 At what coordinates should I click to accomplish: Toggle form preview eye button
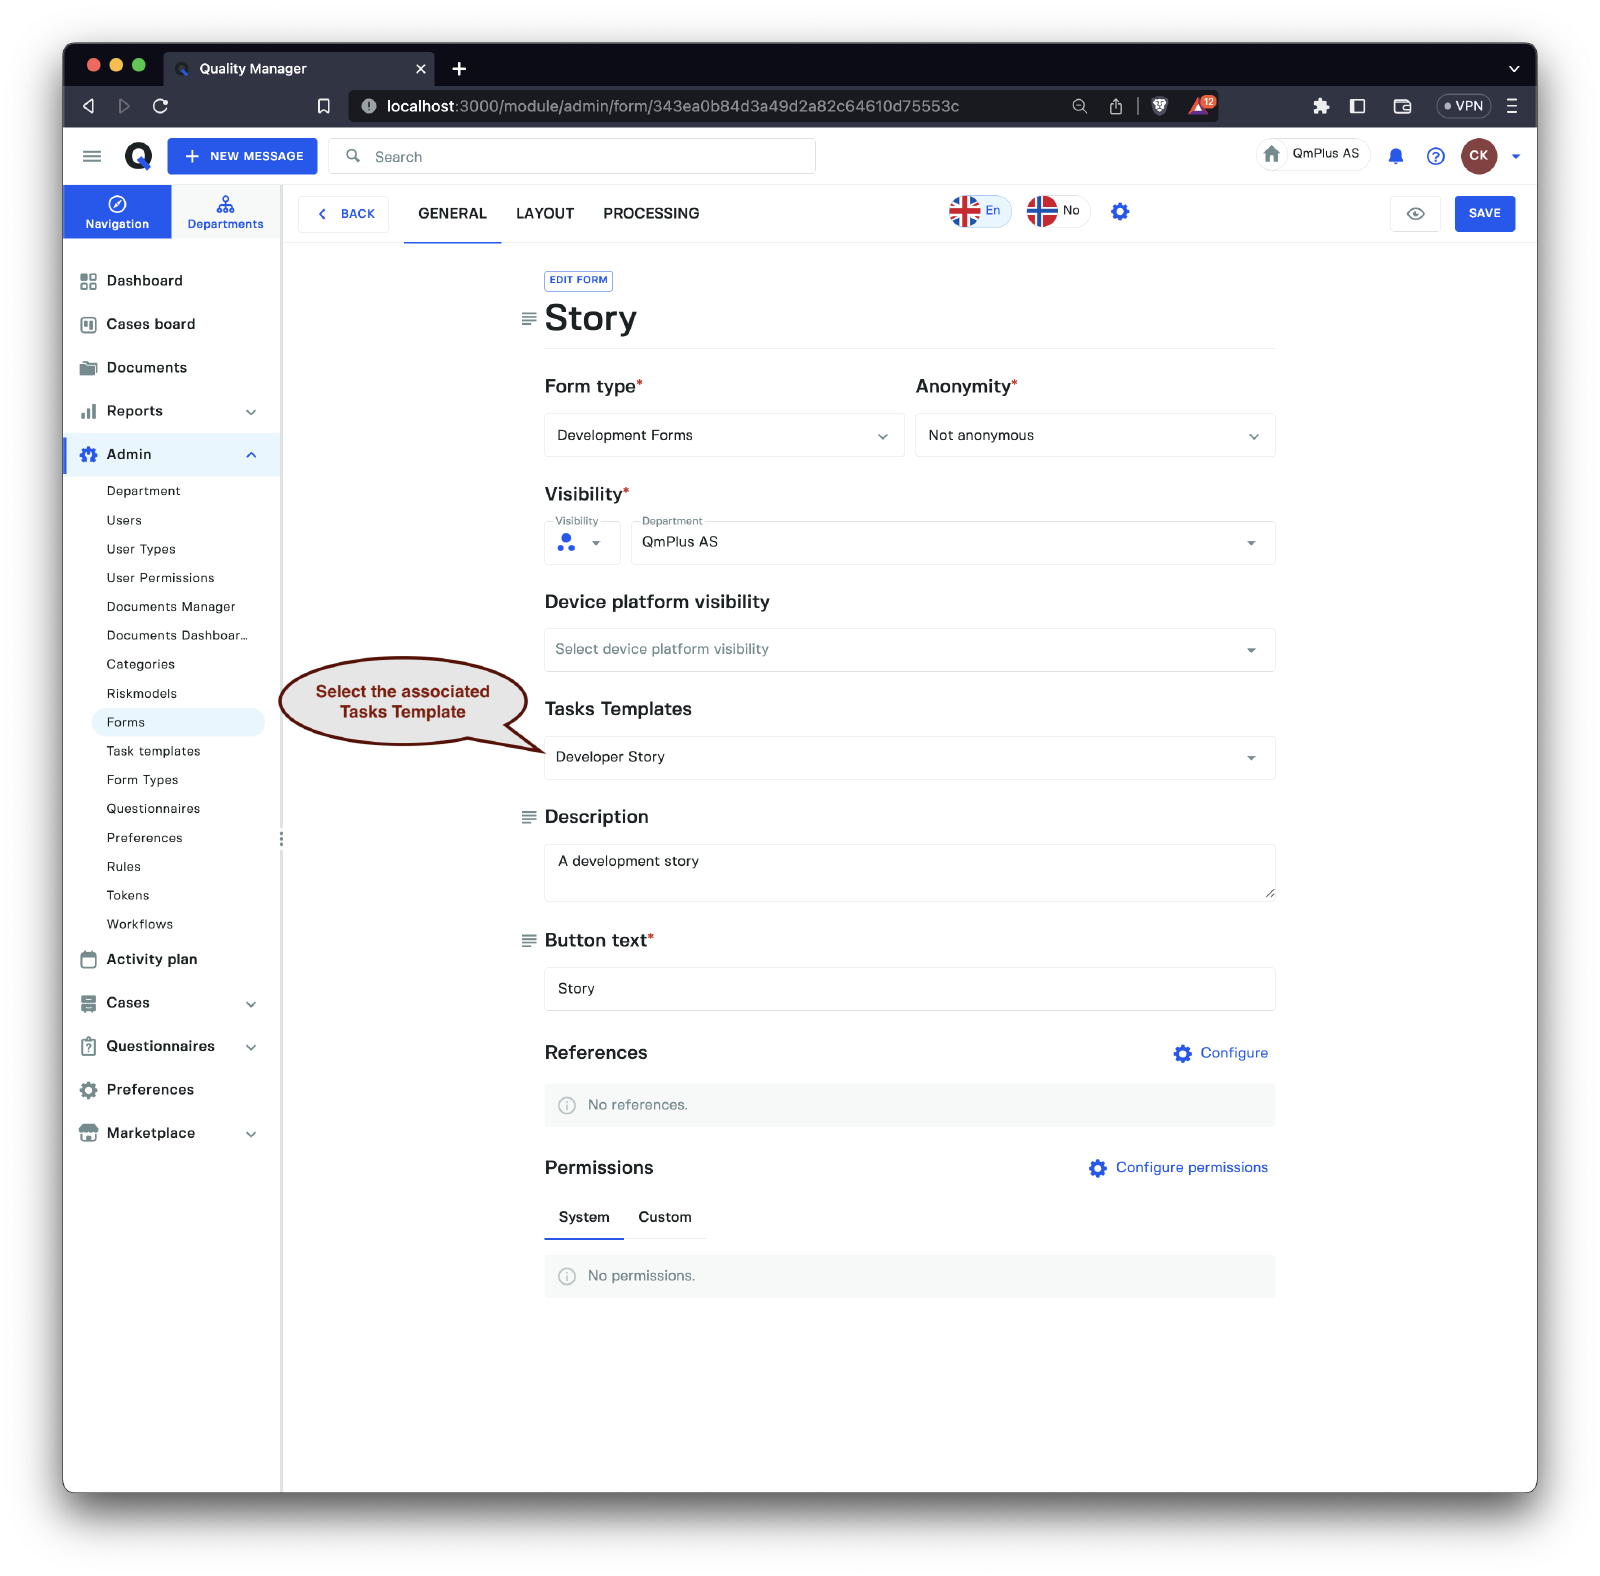pos(1415,213)
